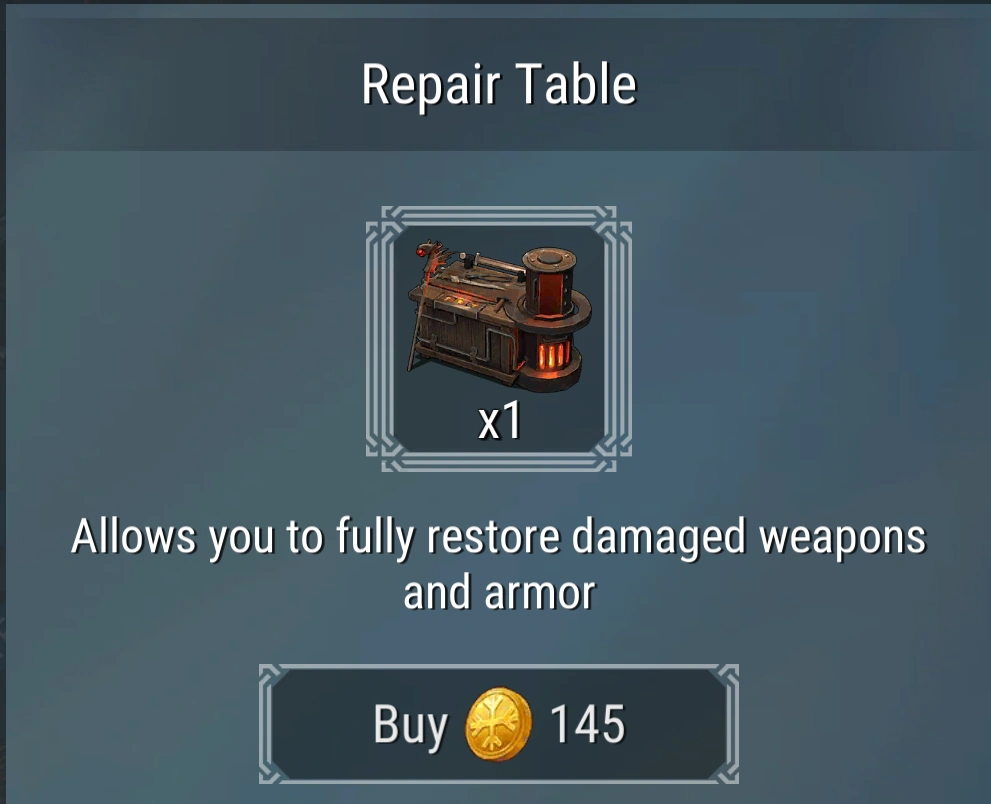Tap the dragon-head ornament on the repair table

[x=430, y=254]
